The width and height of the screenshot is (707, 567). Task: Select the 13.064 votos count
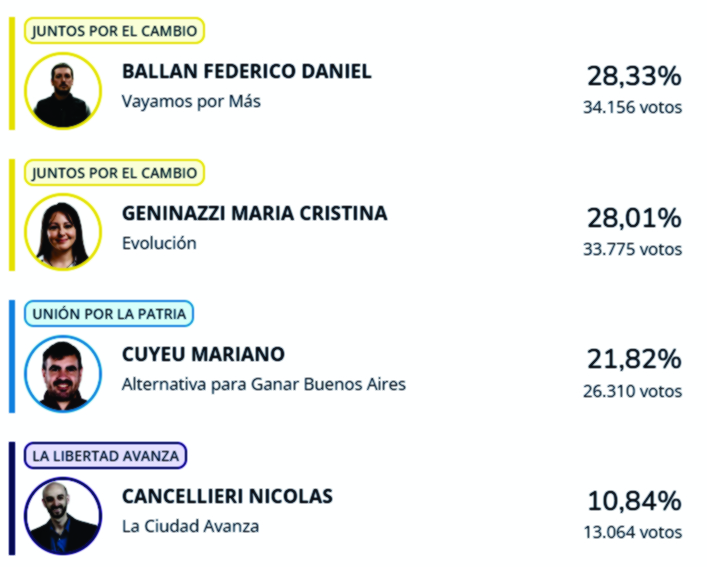pyautogui.click(x=633, y=532)
